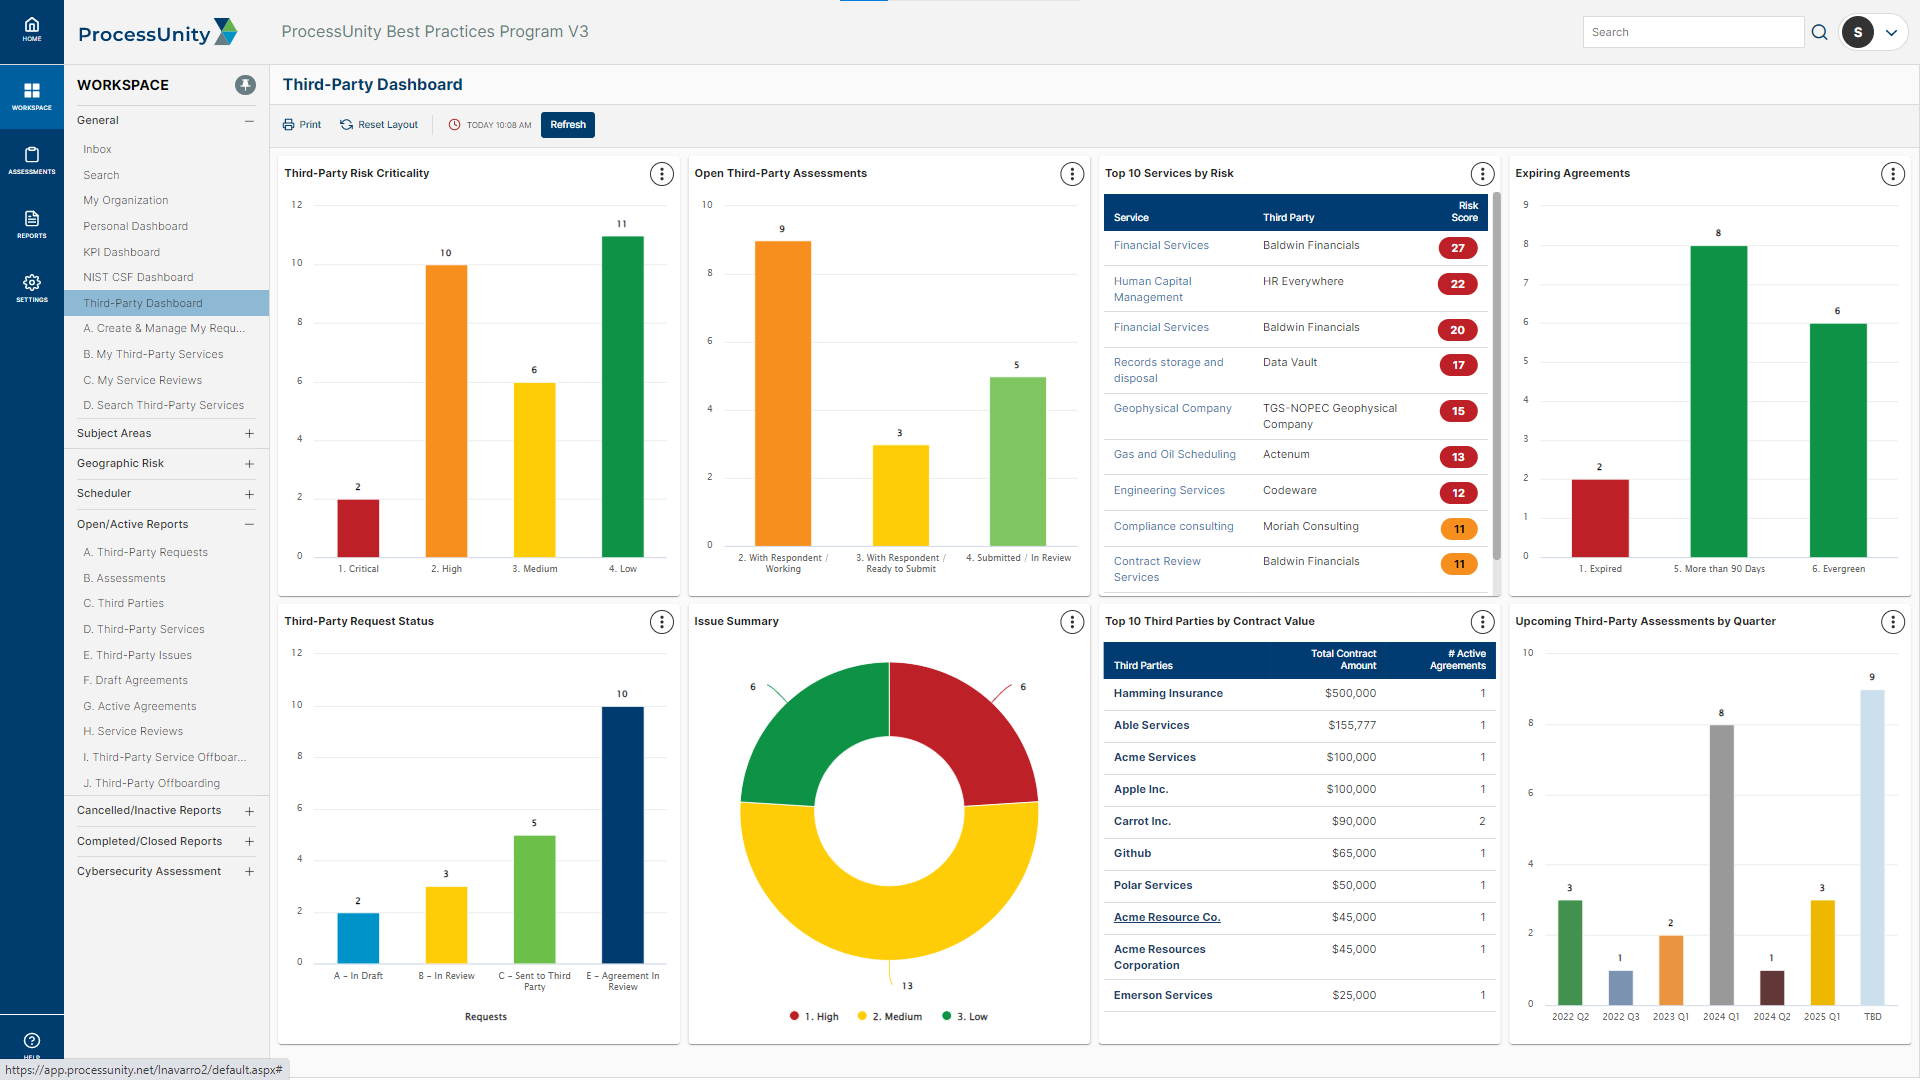Open the Assessments sidebar icon
The width and height of the screenshot is (1920, 1080).
coord(32,160)
